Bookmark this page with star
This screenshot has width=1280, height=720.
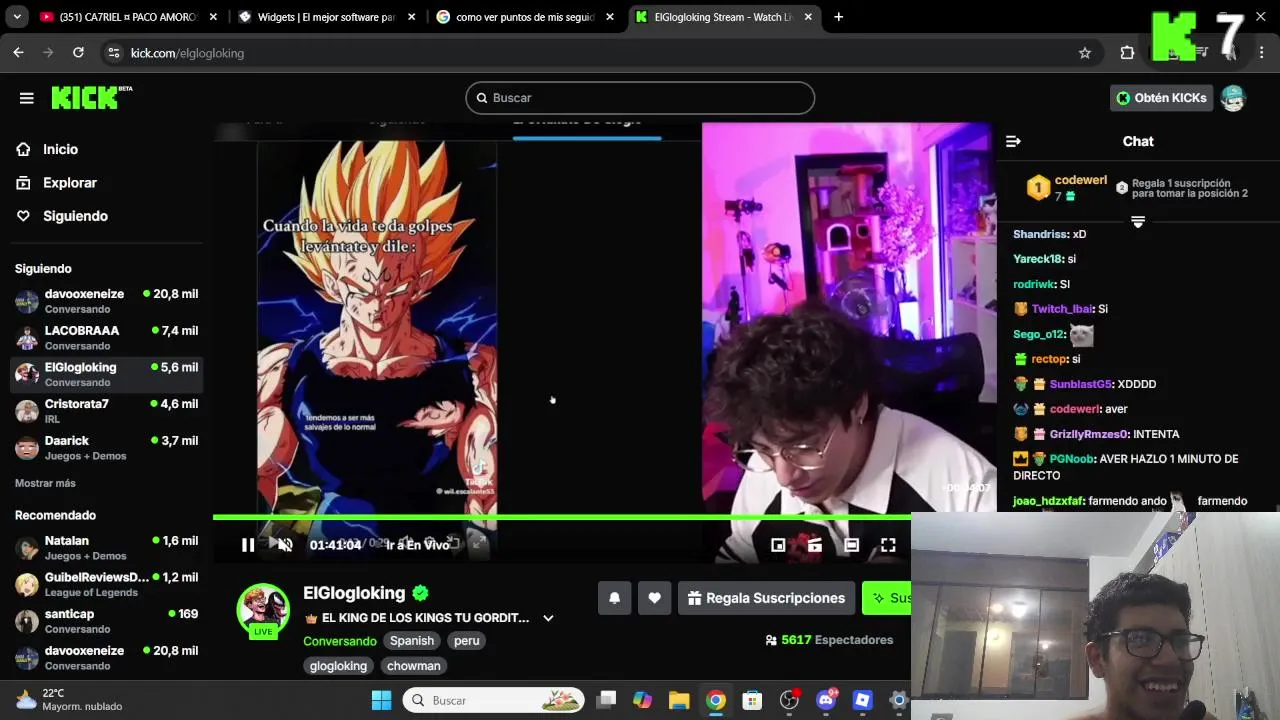(1085, 53)
